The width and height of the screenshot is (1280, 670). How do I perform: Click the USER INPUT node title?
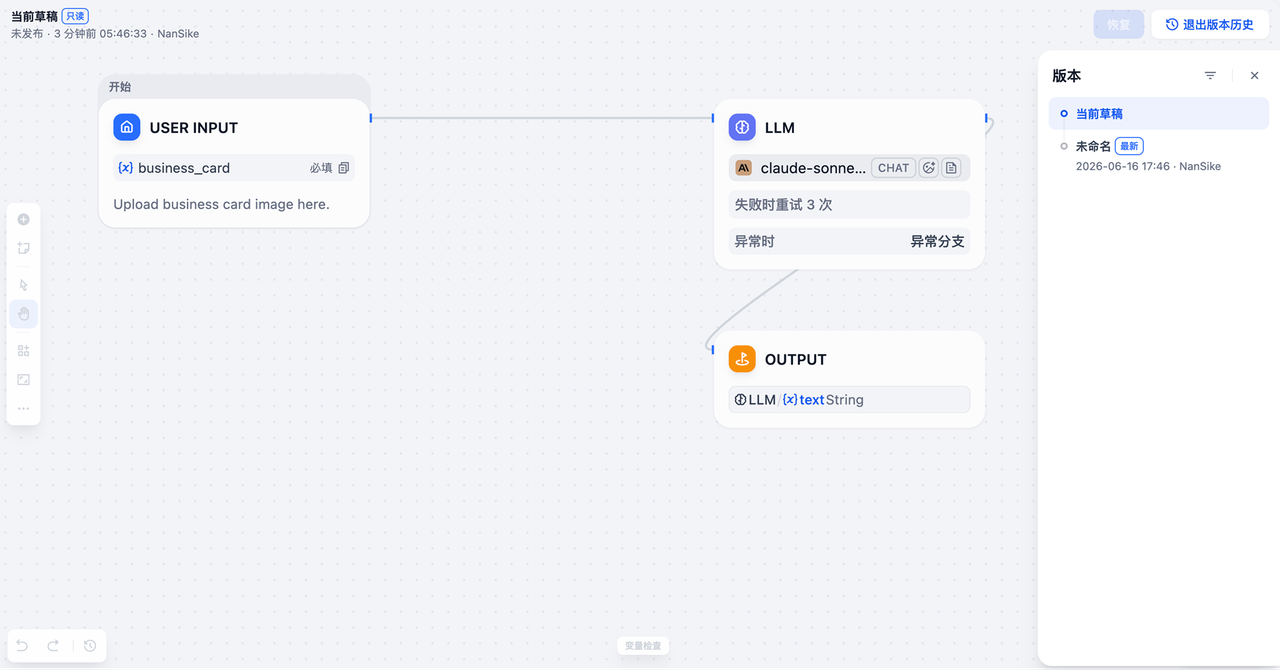(x=194, y=128)
